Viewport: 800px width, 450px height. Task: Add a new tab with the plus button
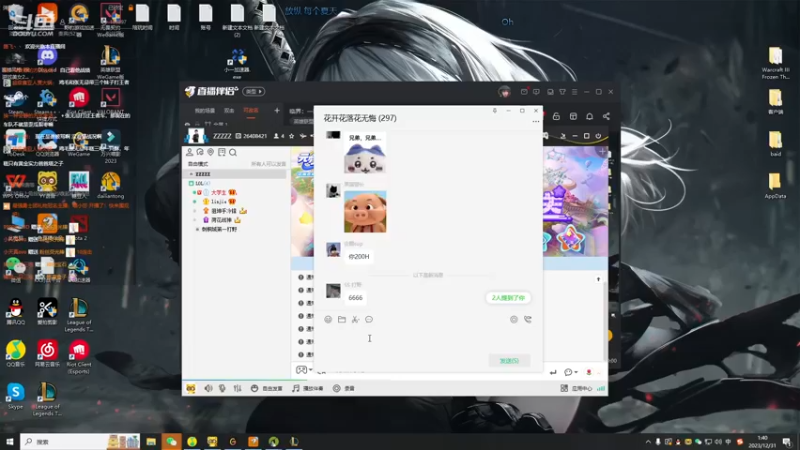click(277, 110)
